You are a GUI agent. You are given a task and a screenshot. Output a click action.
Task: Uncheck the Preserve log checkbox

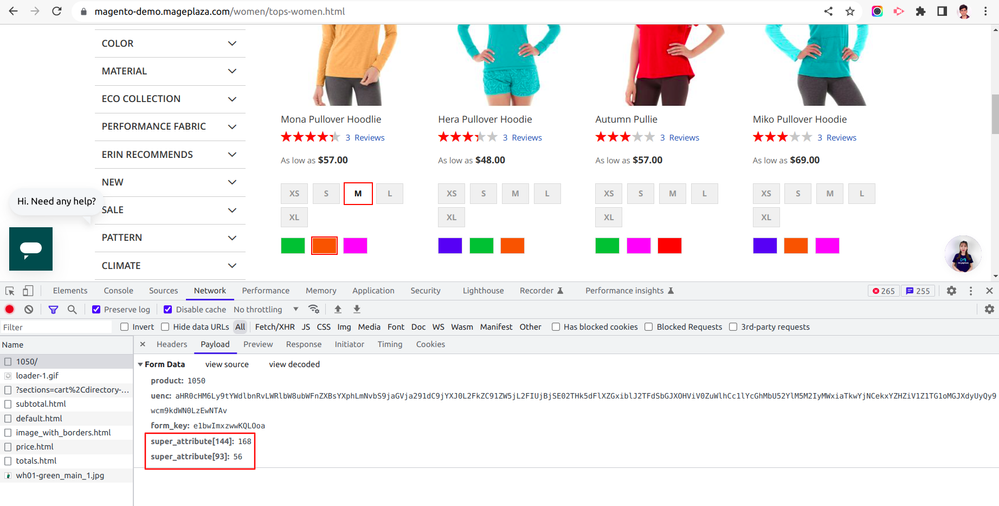(97, 310)
